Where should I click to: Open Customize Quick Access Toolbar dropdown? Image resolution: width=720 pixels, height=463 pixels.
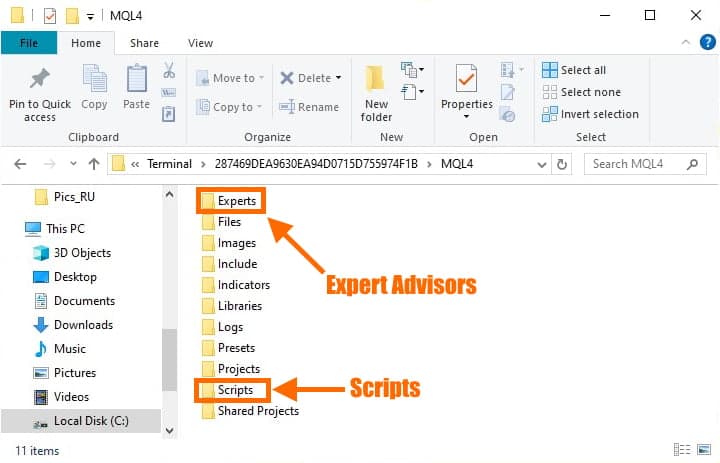click(90, 17)
